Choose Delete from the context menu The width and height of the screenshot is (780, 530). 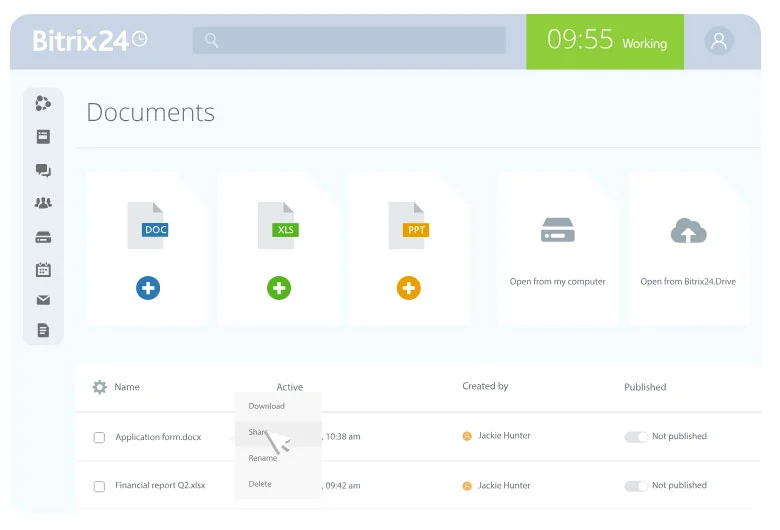(260, 484)
